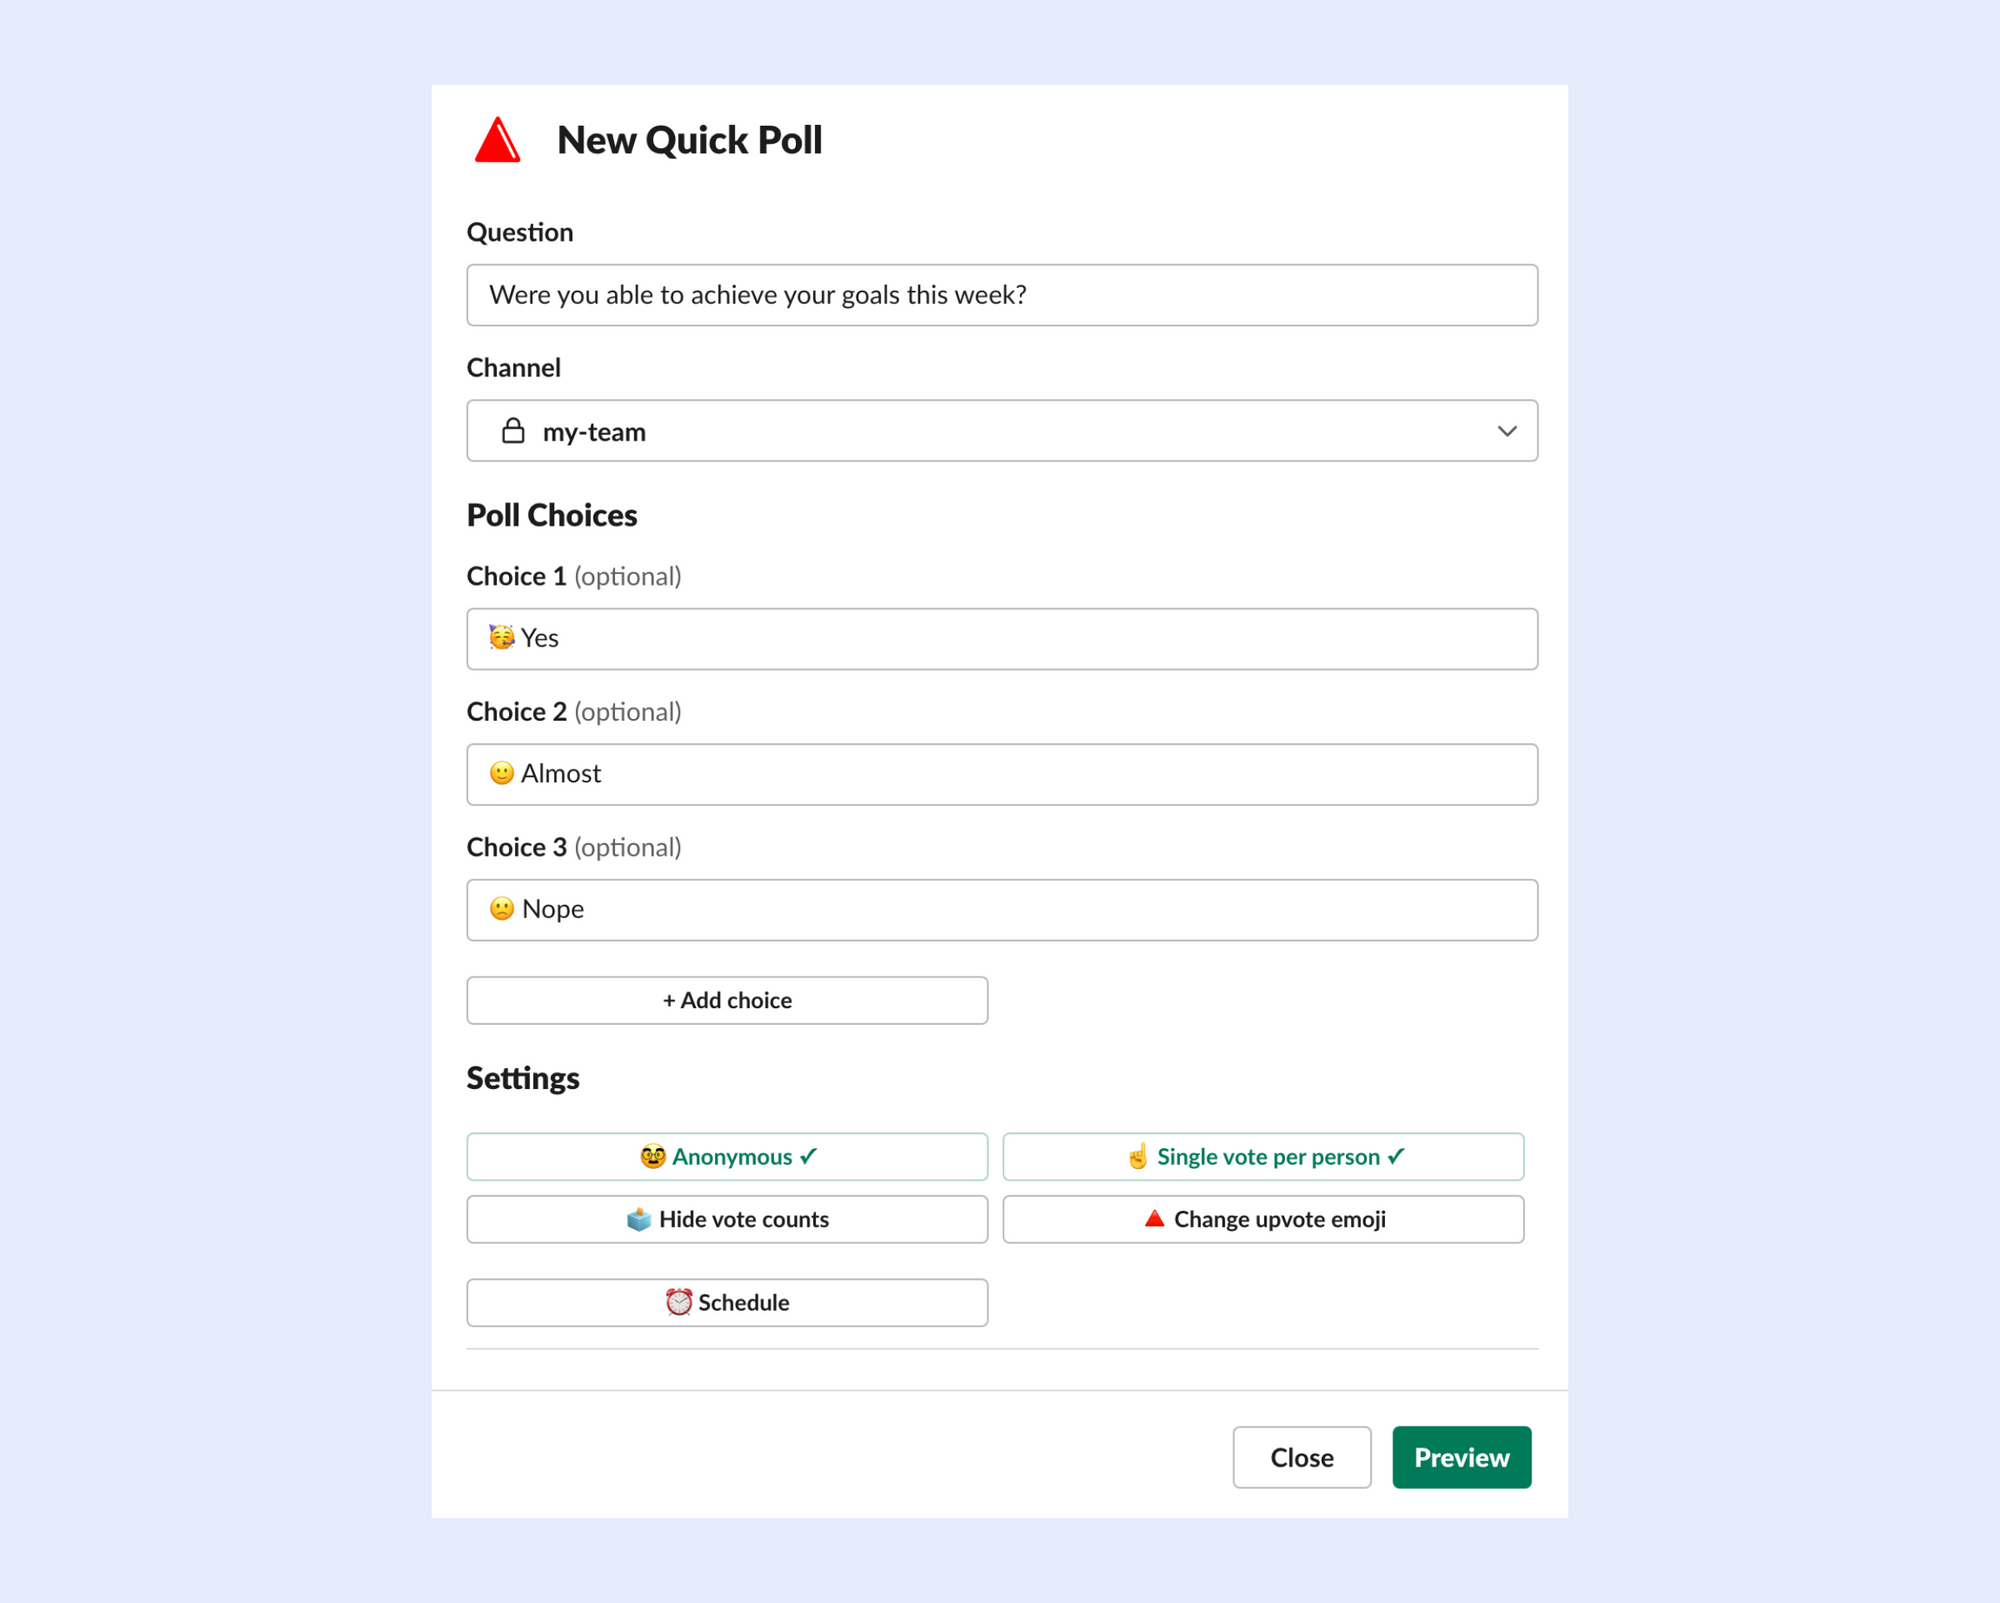Click the alarm clock icon on Schedule
2000x1603 pixels.
tap(679, 1302)
